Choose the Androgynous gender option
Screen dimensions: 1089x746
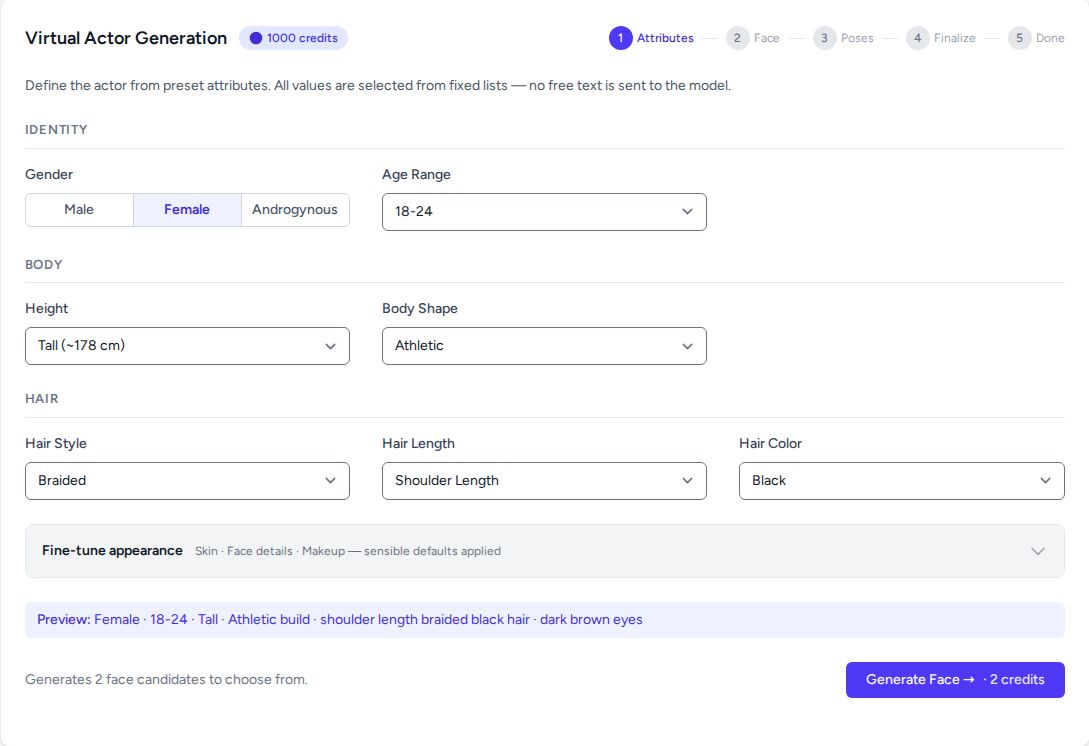(x=295, y=210)
